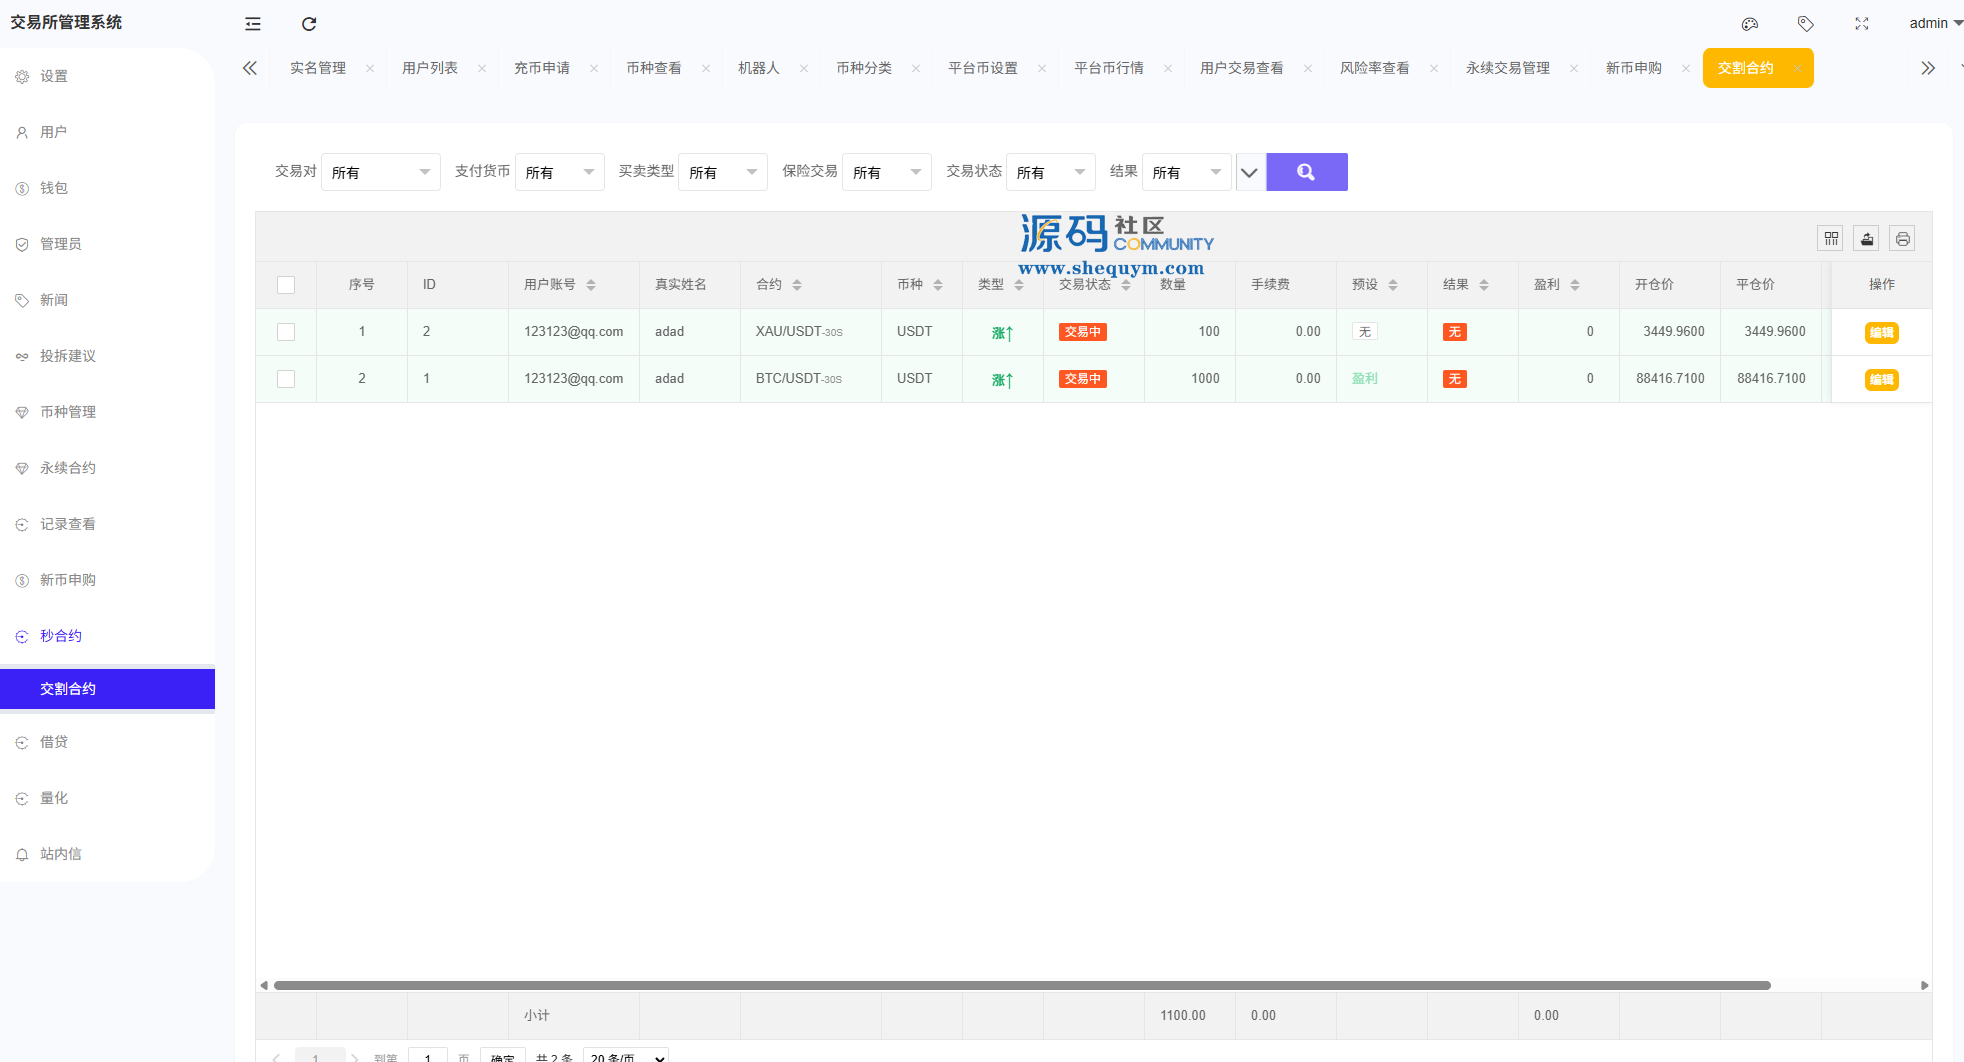Toggle fullscreen mode icon
This screenshot has width=1964, height=1062.
click(x=1861, y=24)
